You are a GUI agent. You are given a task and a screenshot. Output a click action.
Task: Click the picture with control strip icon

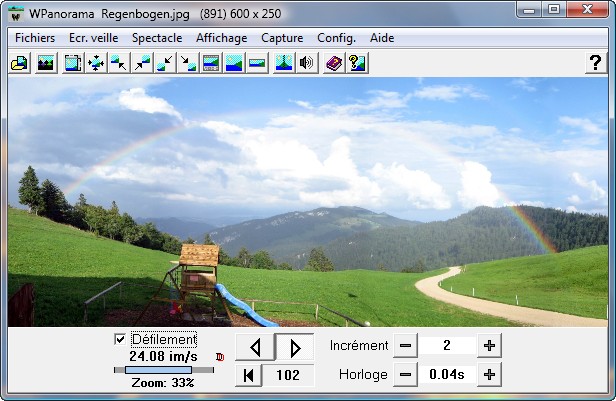[211, 63]
